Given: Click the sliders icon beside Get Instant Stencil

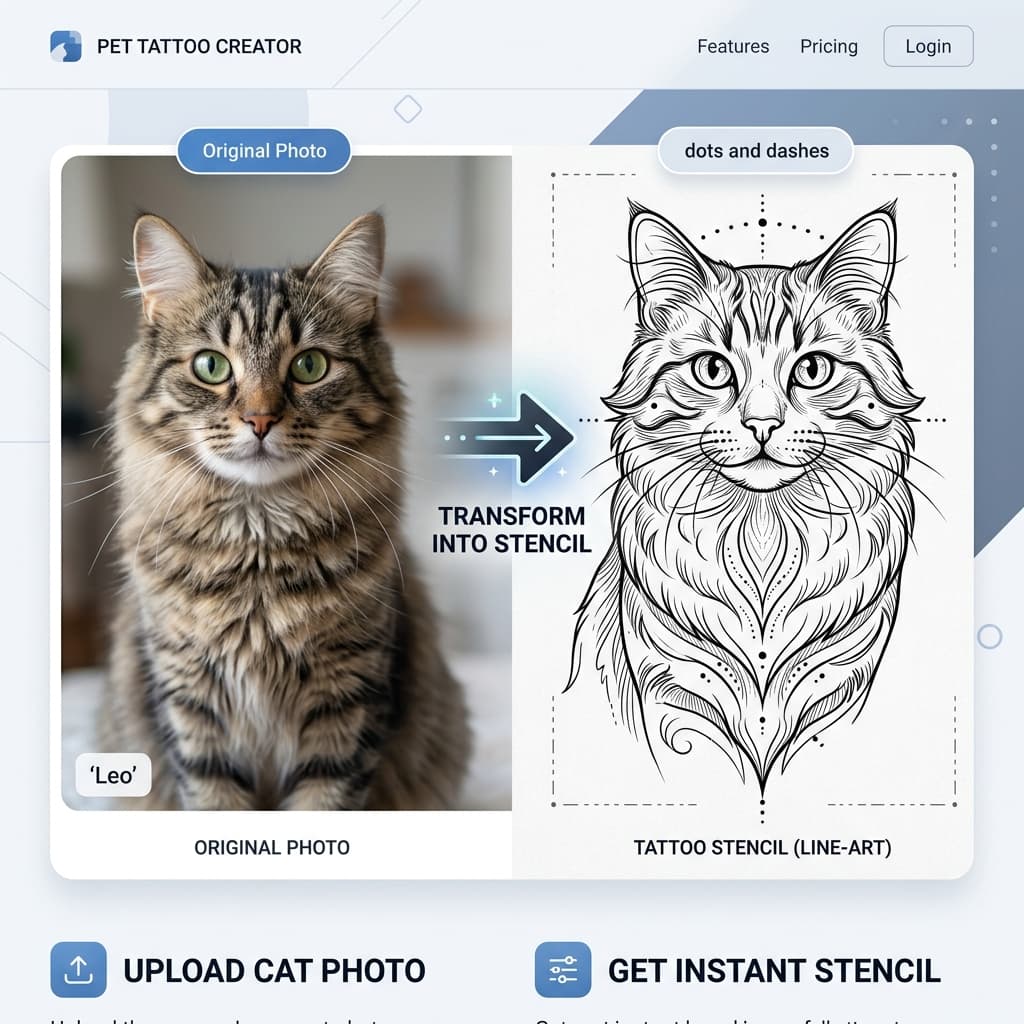Looking at the screenshot, I should [x=563, y=970].
